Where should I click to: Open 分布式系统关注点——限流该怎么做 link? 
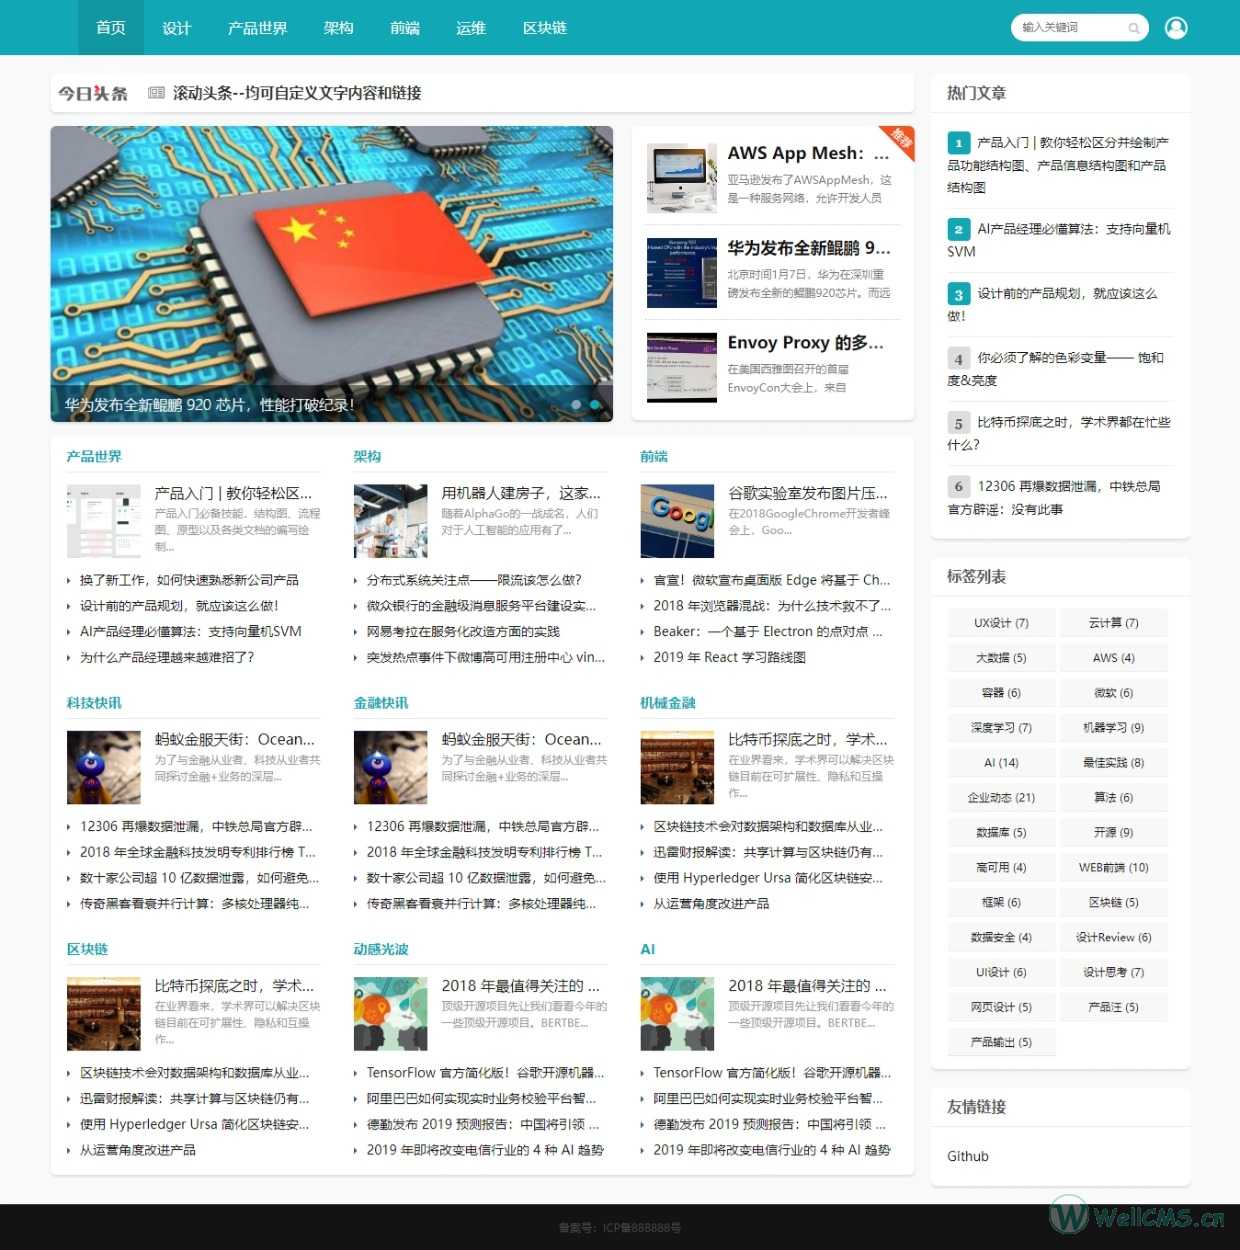(x=474, y=580)
